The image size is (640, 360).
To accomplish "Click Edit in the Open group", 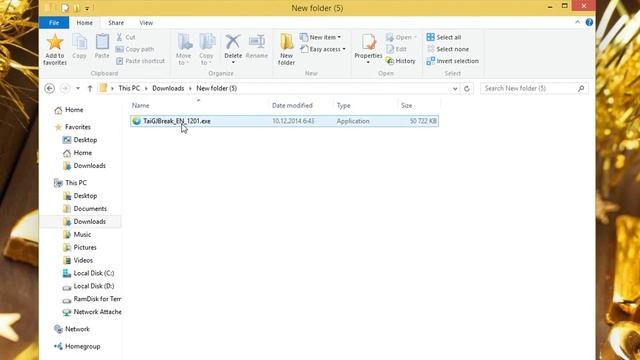I will [396, 49].
